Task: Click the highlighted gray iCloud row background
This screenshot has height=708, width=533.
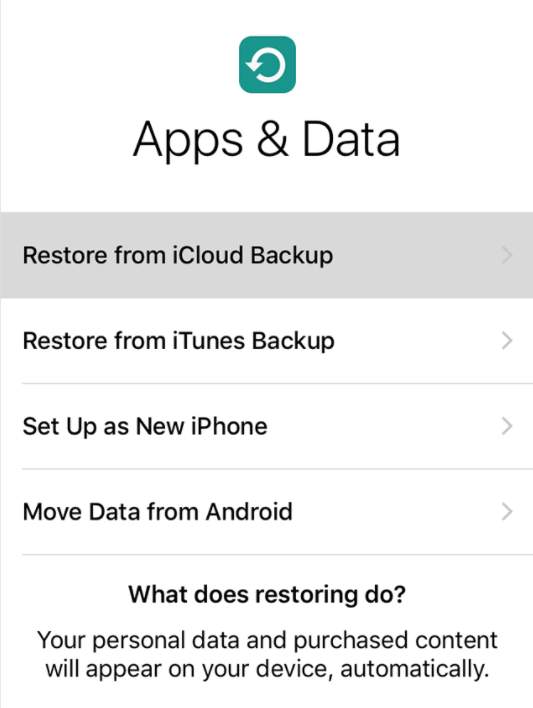Action: [x=266, y=255]
